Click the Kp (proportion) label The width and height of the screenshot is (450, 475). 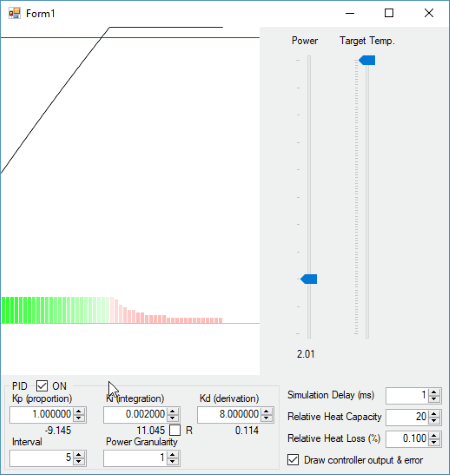[42, 399]
